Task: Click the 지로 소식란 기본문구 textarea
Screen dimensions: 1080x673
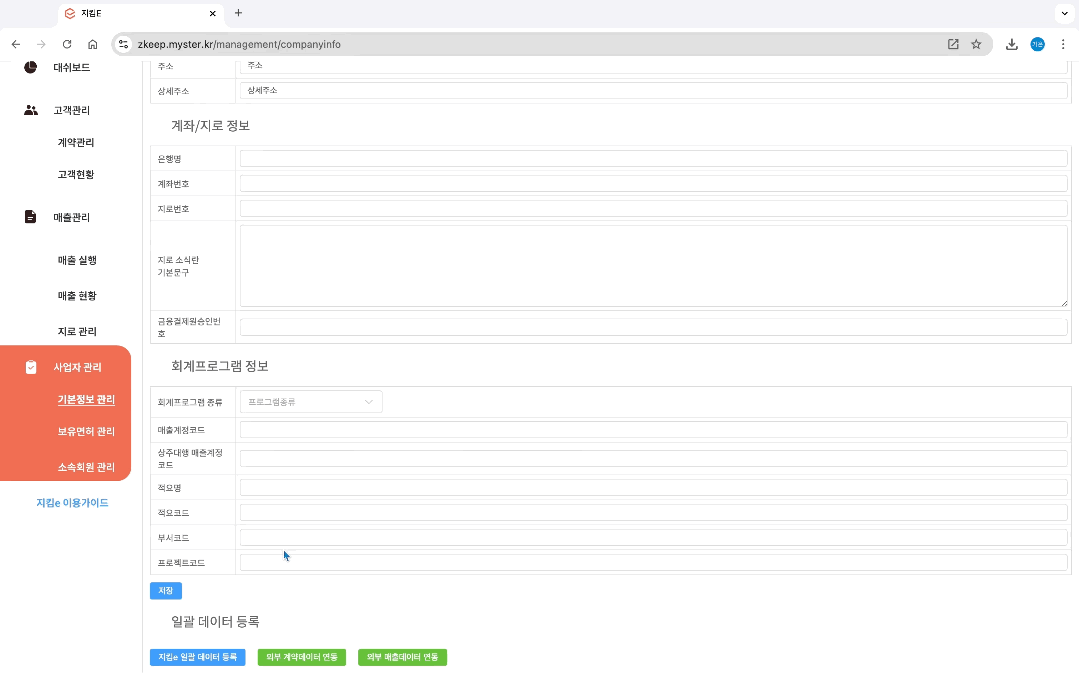Action: coord(654,266)
